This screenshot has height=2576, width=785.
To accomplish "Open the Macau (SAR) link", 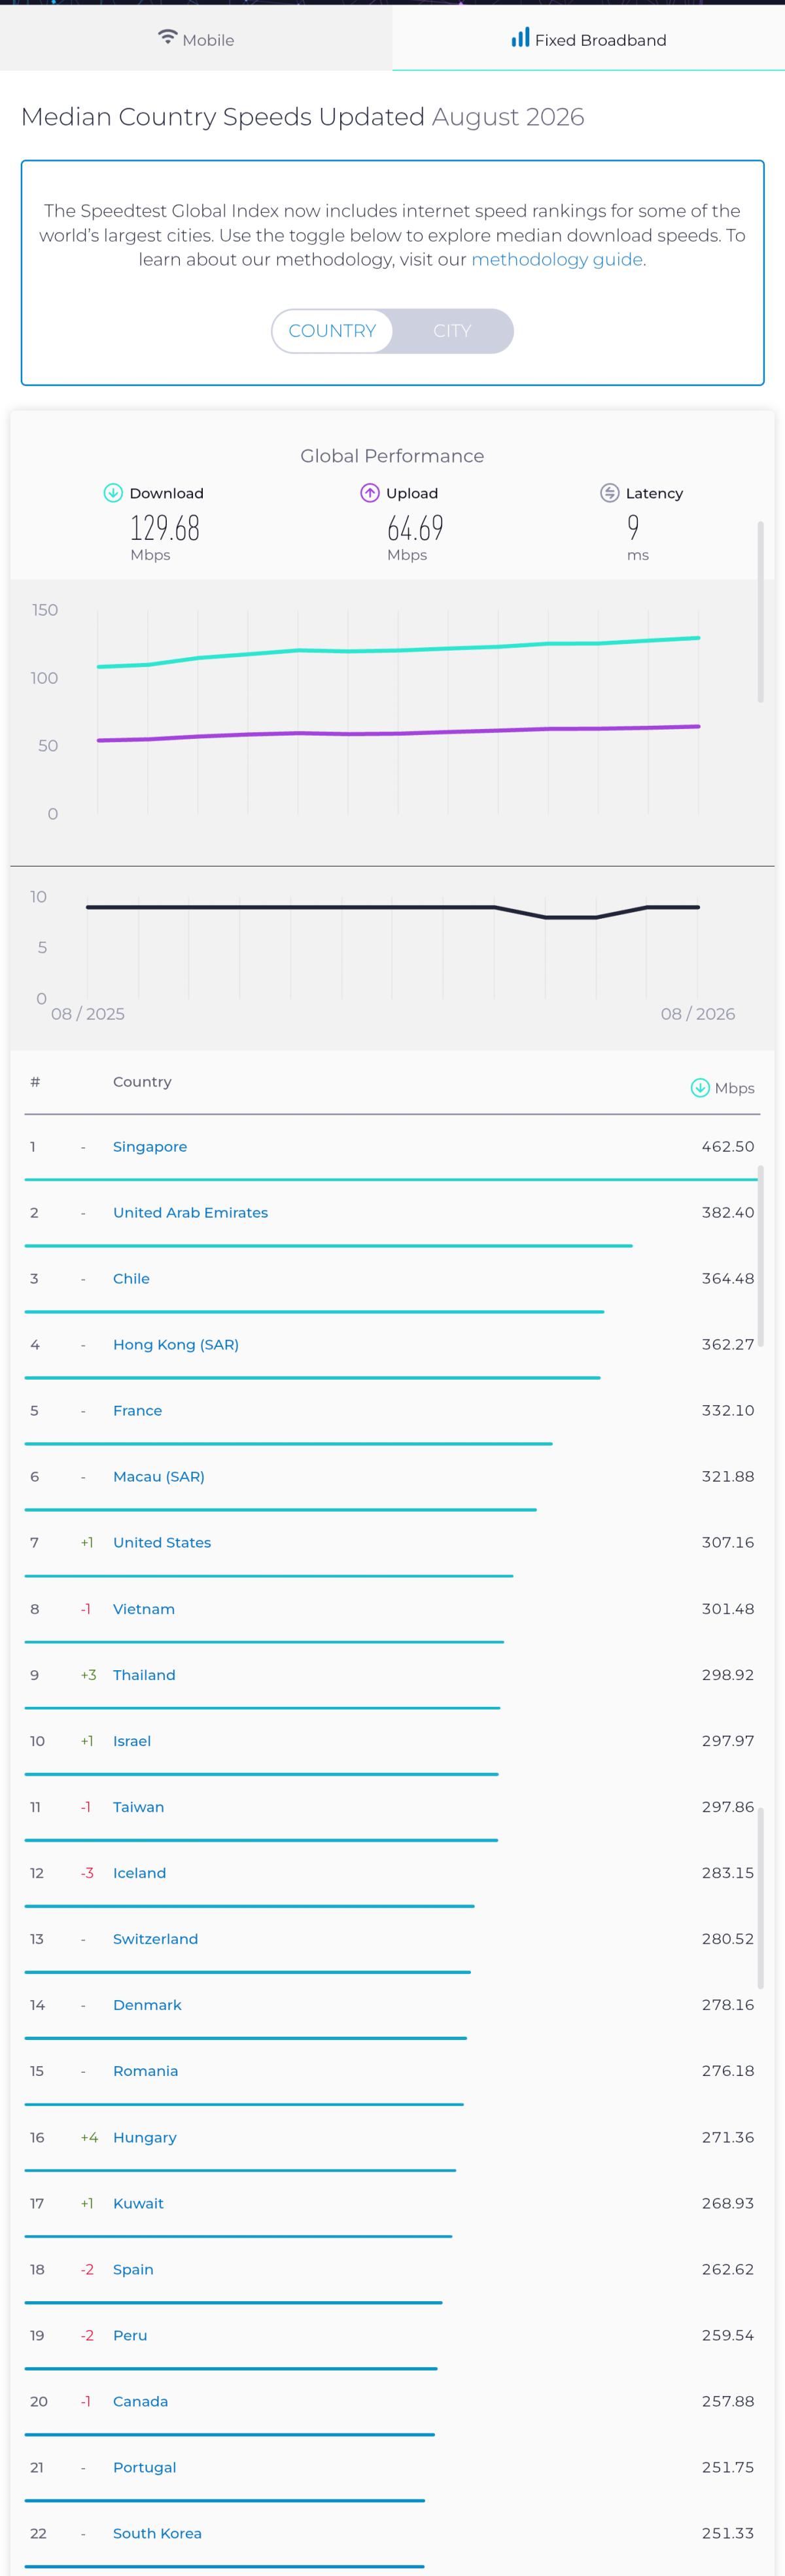I will click(159, 1477).
